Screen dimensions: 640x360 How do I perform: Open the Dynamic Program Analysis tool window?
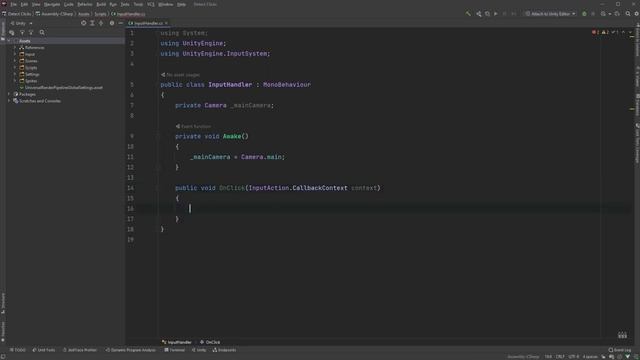(x=131, y=350)
